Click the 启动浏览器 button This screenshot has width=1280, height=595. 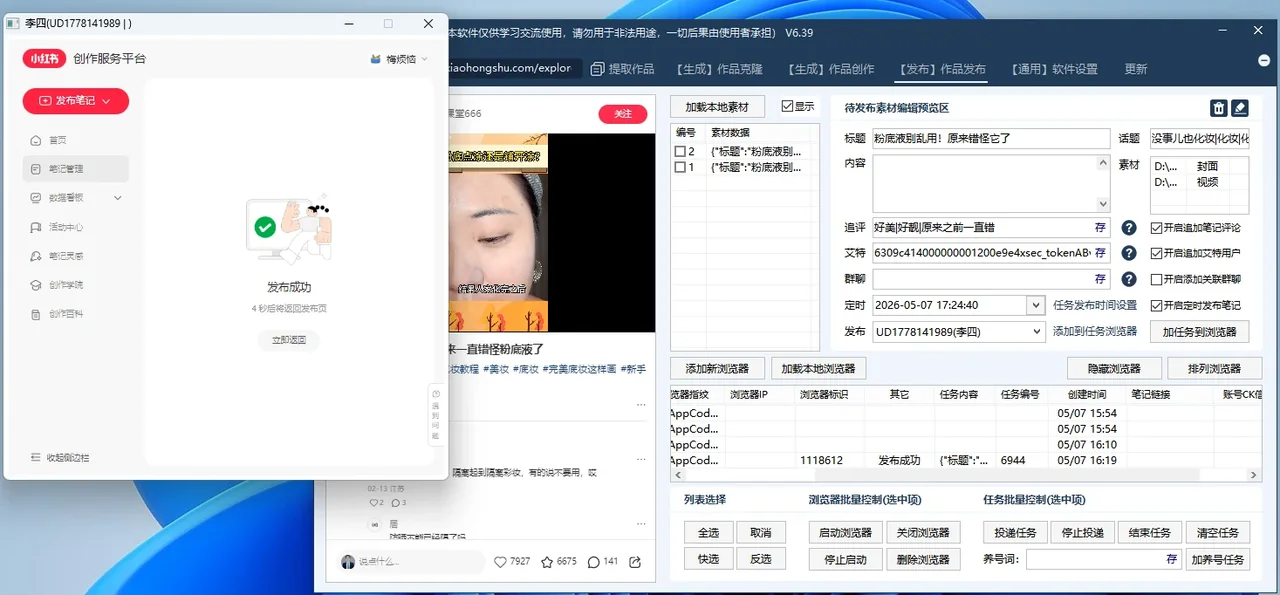(x=846, y=532)
